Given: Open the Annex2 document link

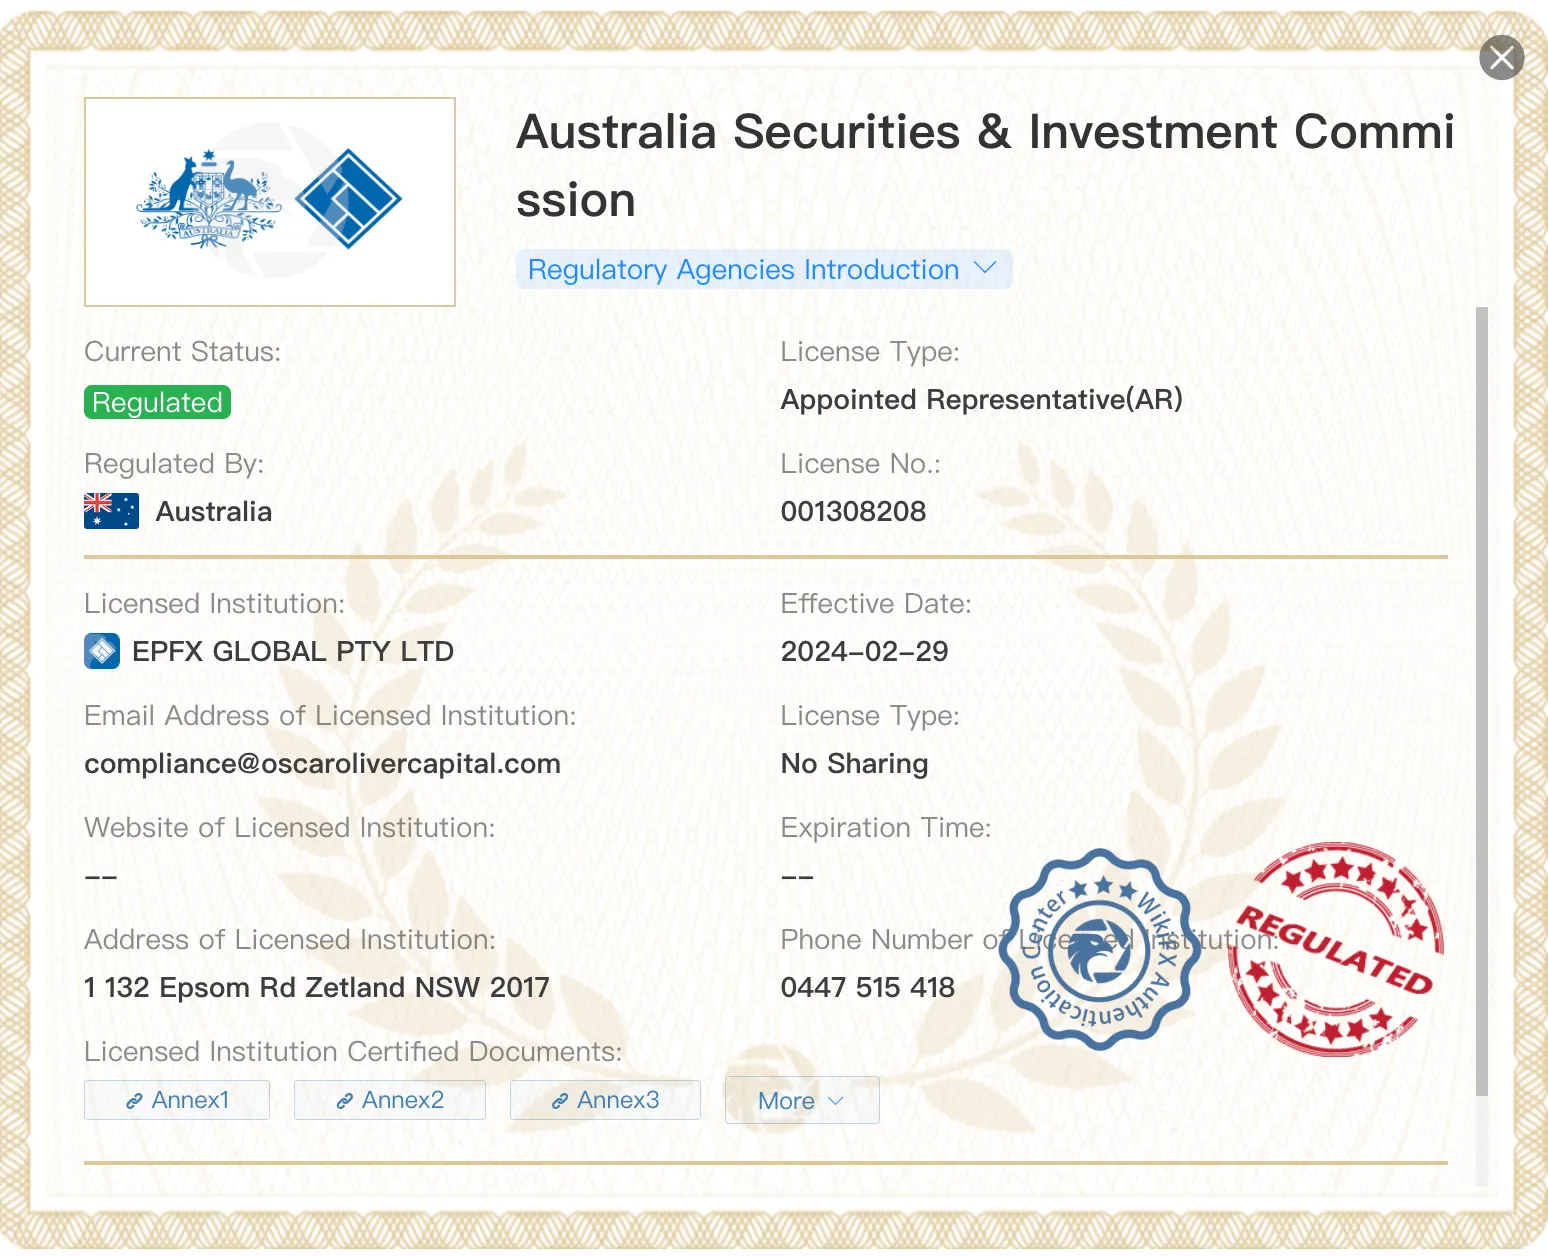Looking at the screenshot, I should pyautogui.click(x=390, y=1100).
